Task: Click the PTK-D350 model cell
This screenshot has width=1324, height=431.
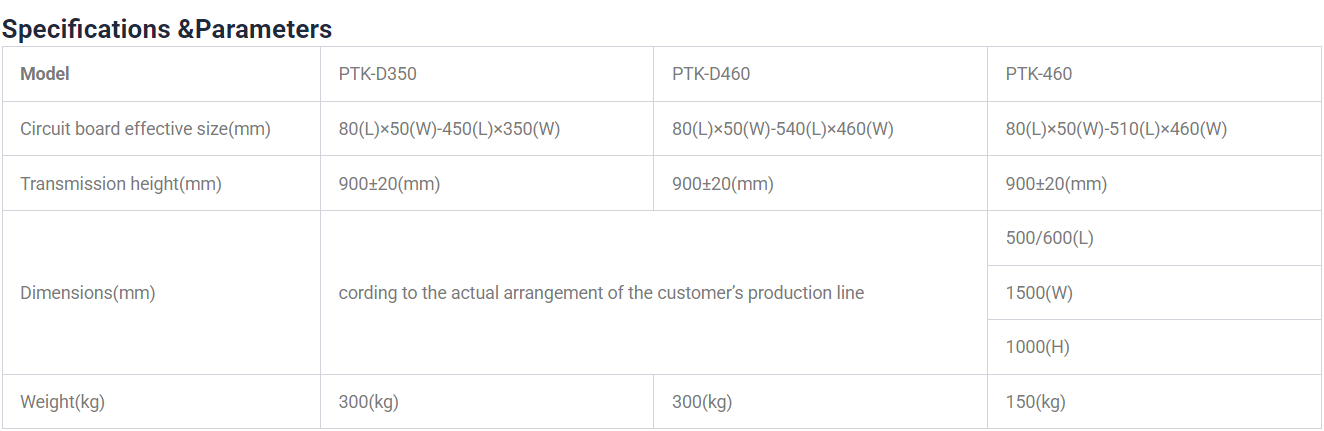Action: point(378,74)
